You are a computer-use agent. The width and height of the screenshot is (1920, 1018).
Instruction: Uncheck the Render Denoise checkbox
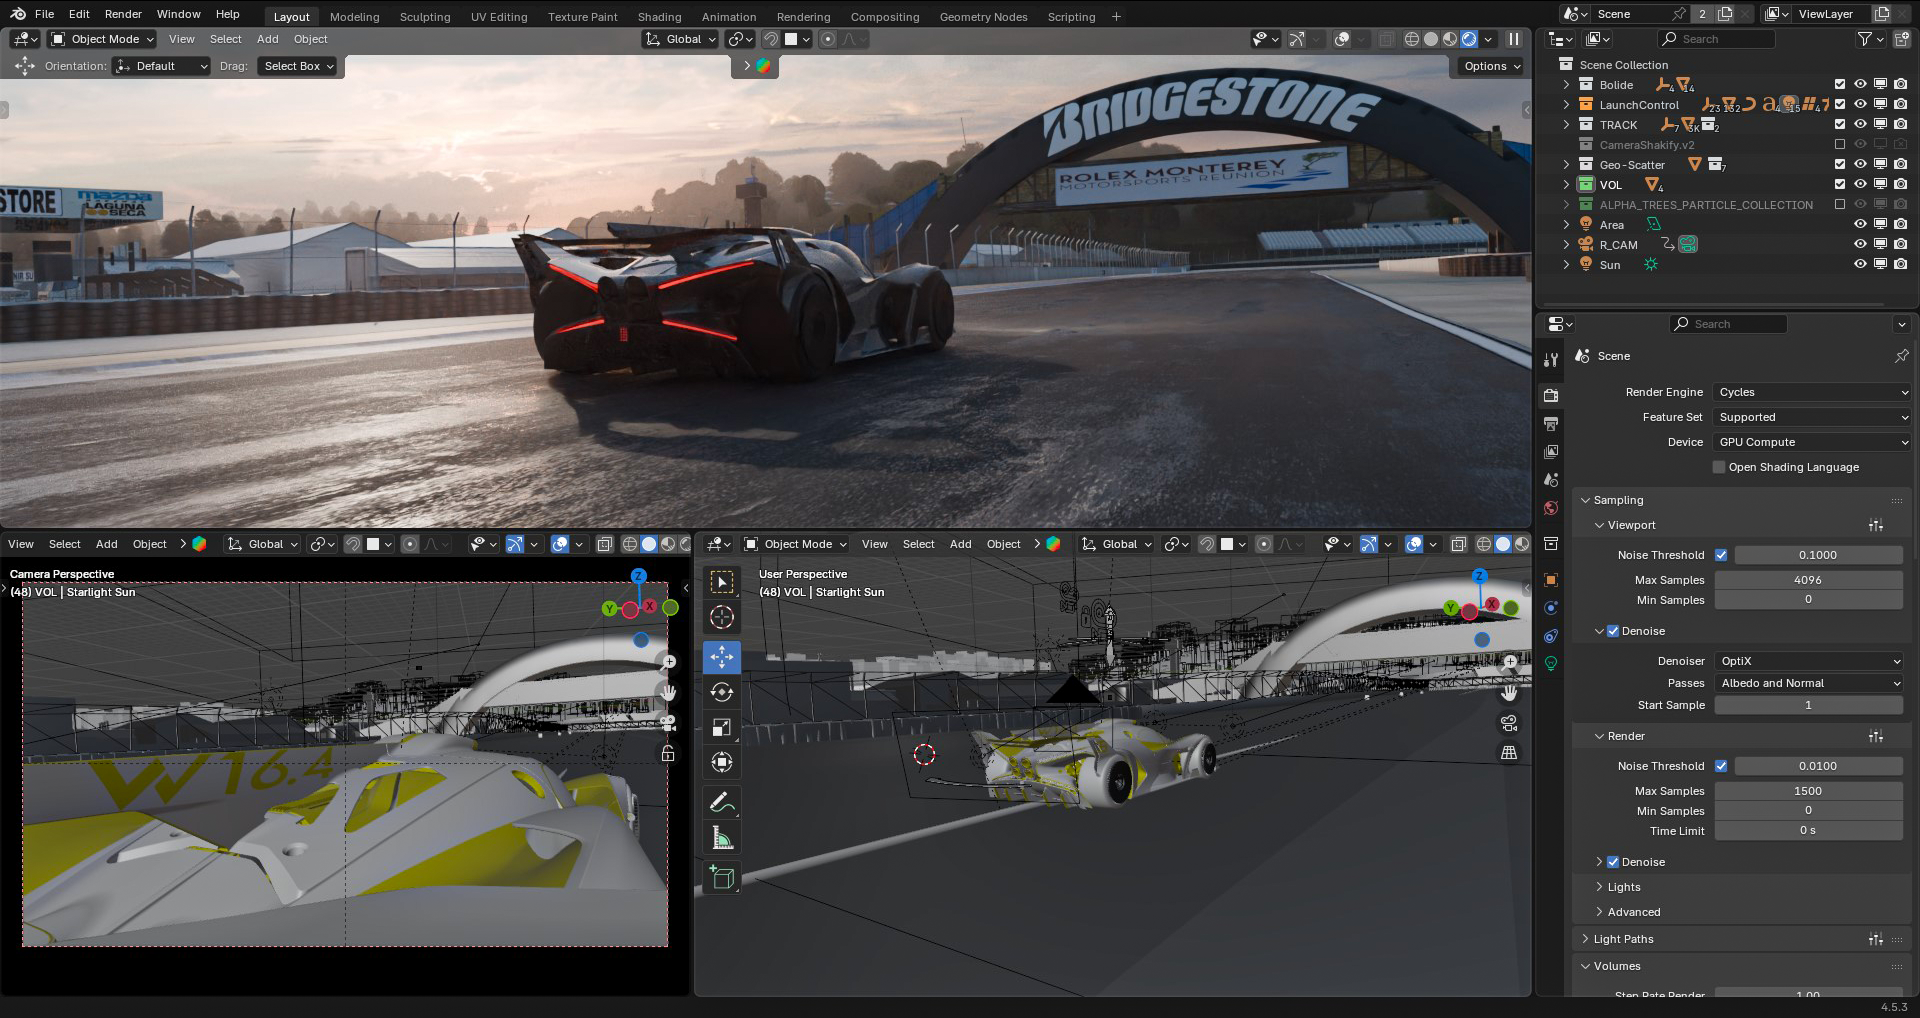tap(1612, 862)
